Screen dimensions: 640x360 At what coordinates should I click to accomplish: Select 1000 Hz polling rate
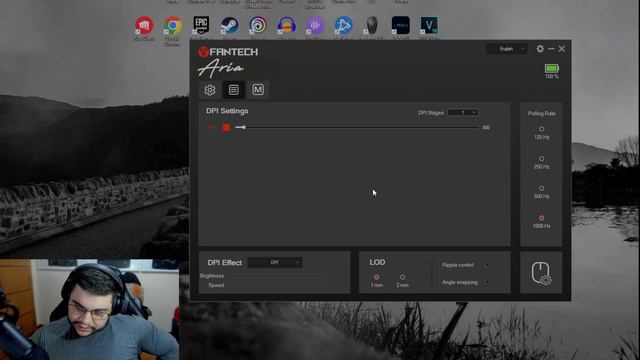(x=542, y=218)
